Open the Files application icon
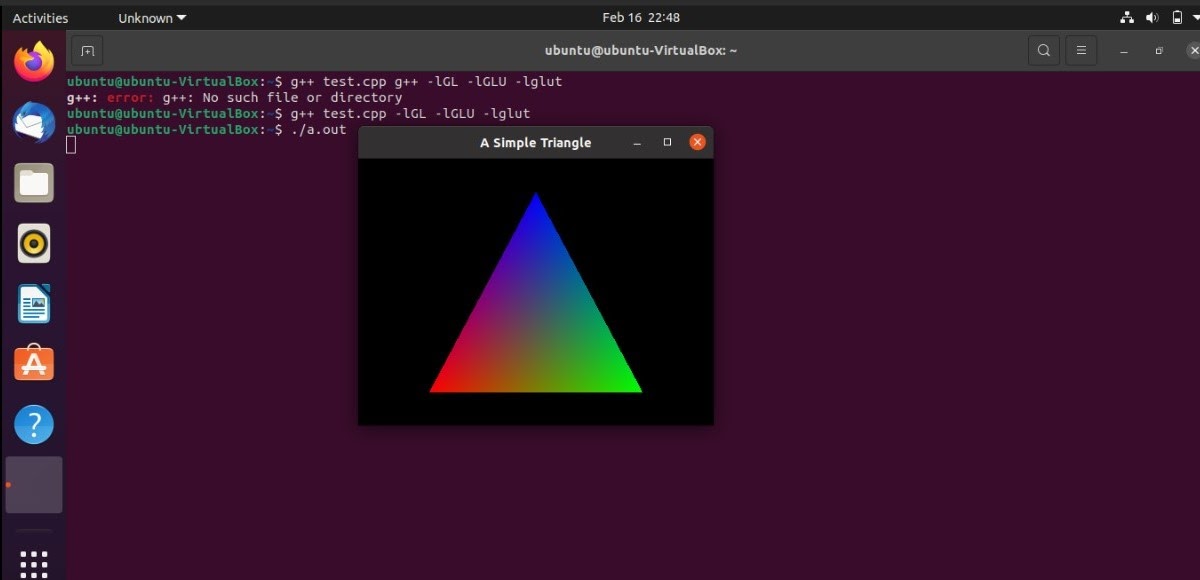1200x580 pixels. pyautogui.click(x=33, y=182)
